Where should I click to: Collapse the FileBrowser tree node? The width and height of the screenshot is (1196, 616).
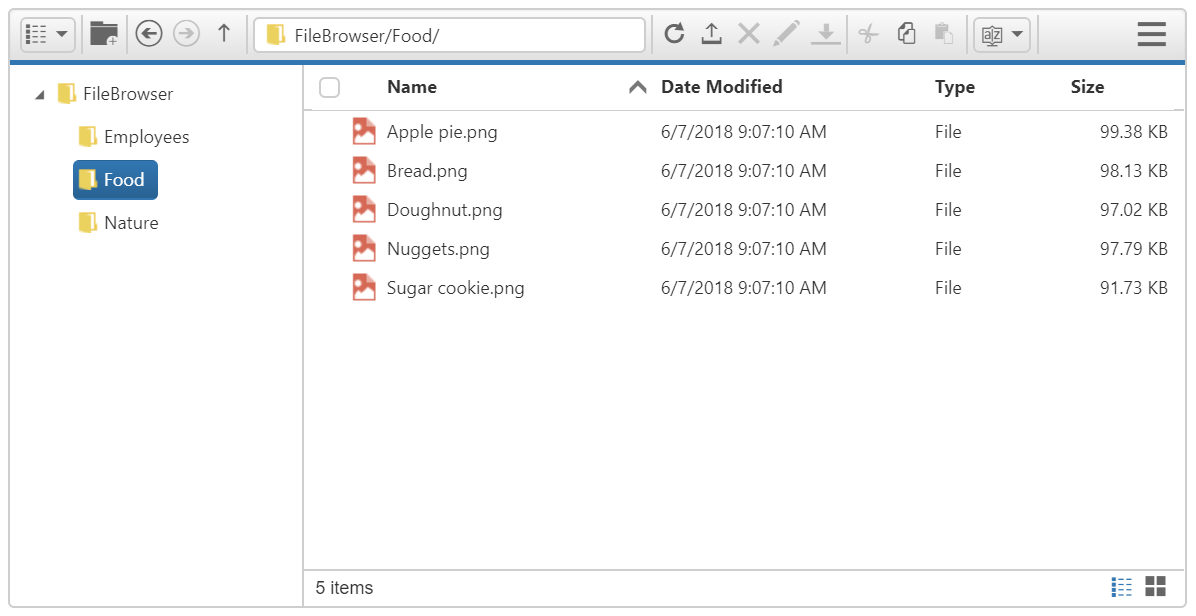point(40,93)
